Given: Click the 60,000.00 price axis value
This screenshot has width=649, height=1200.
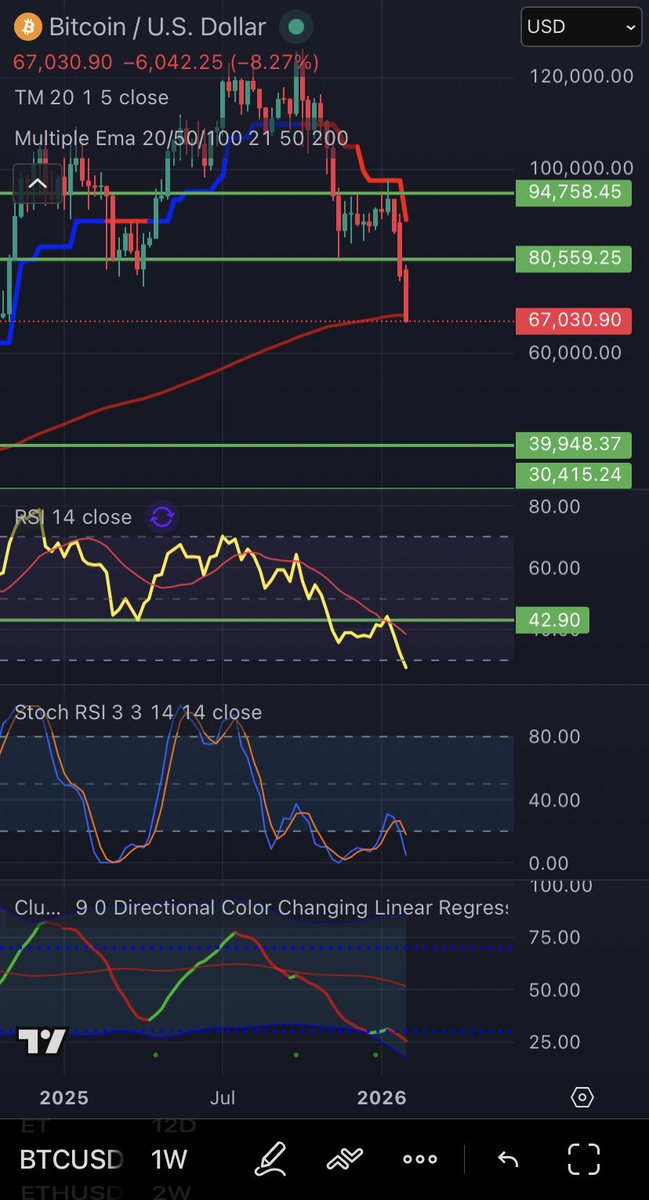Looking at the screenshot, I should (x=576, y=352).
